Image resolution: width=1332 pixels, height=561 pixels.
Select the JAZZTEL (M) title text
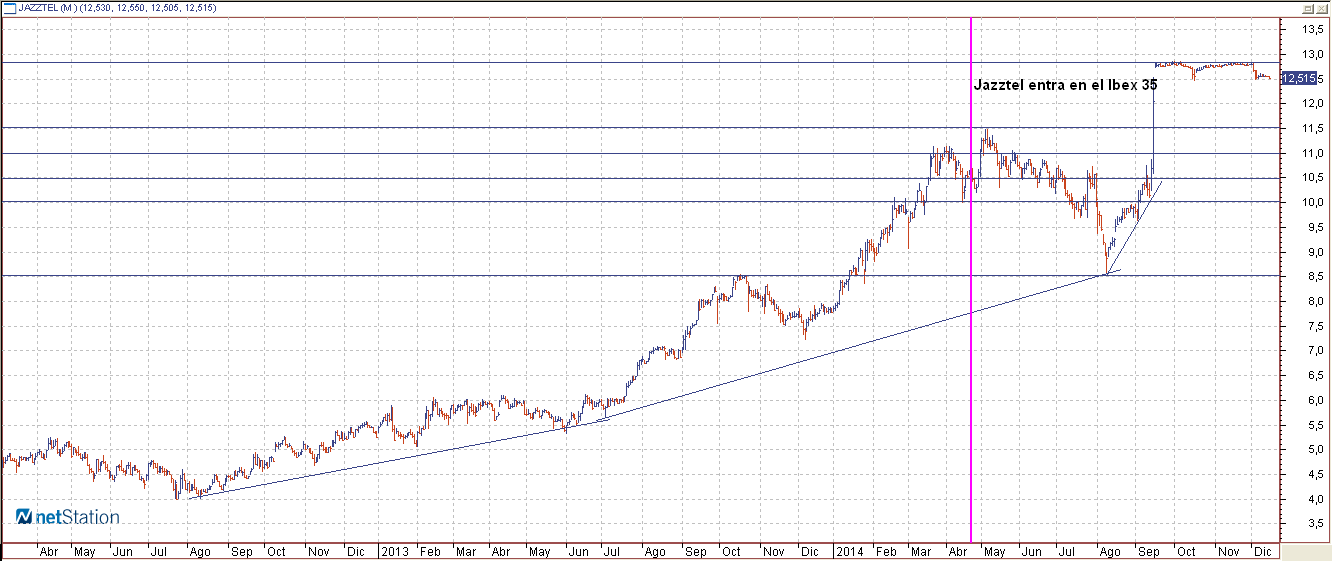tap(49, 7)
